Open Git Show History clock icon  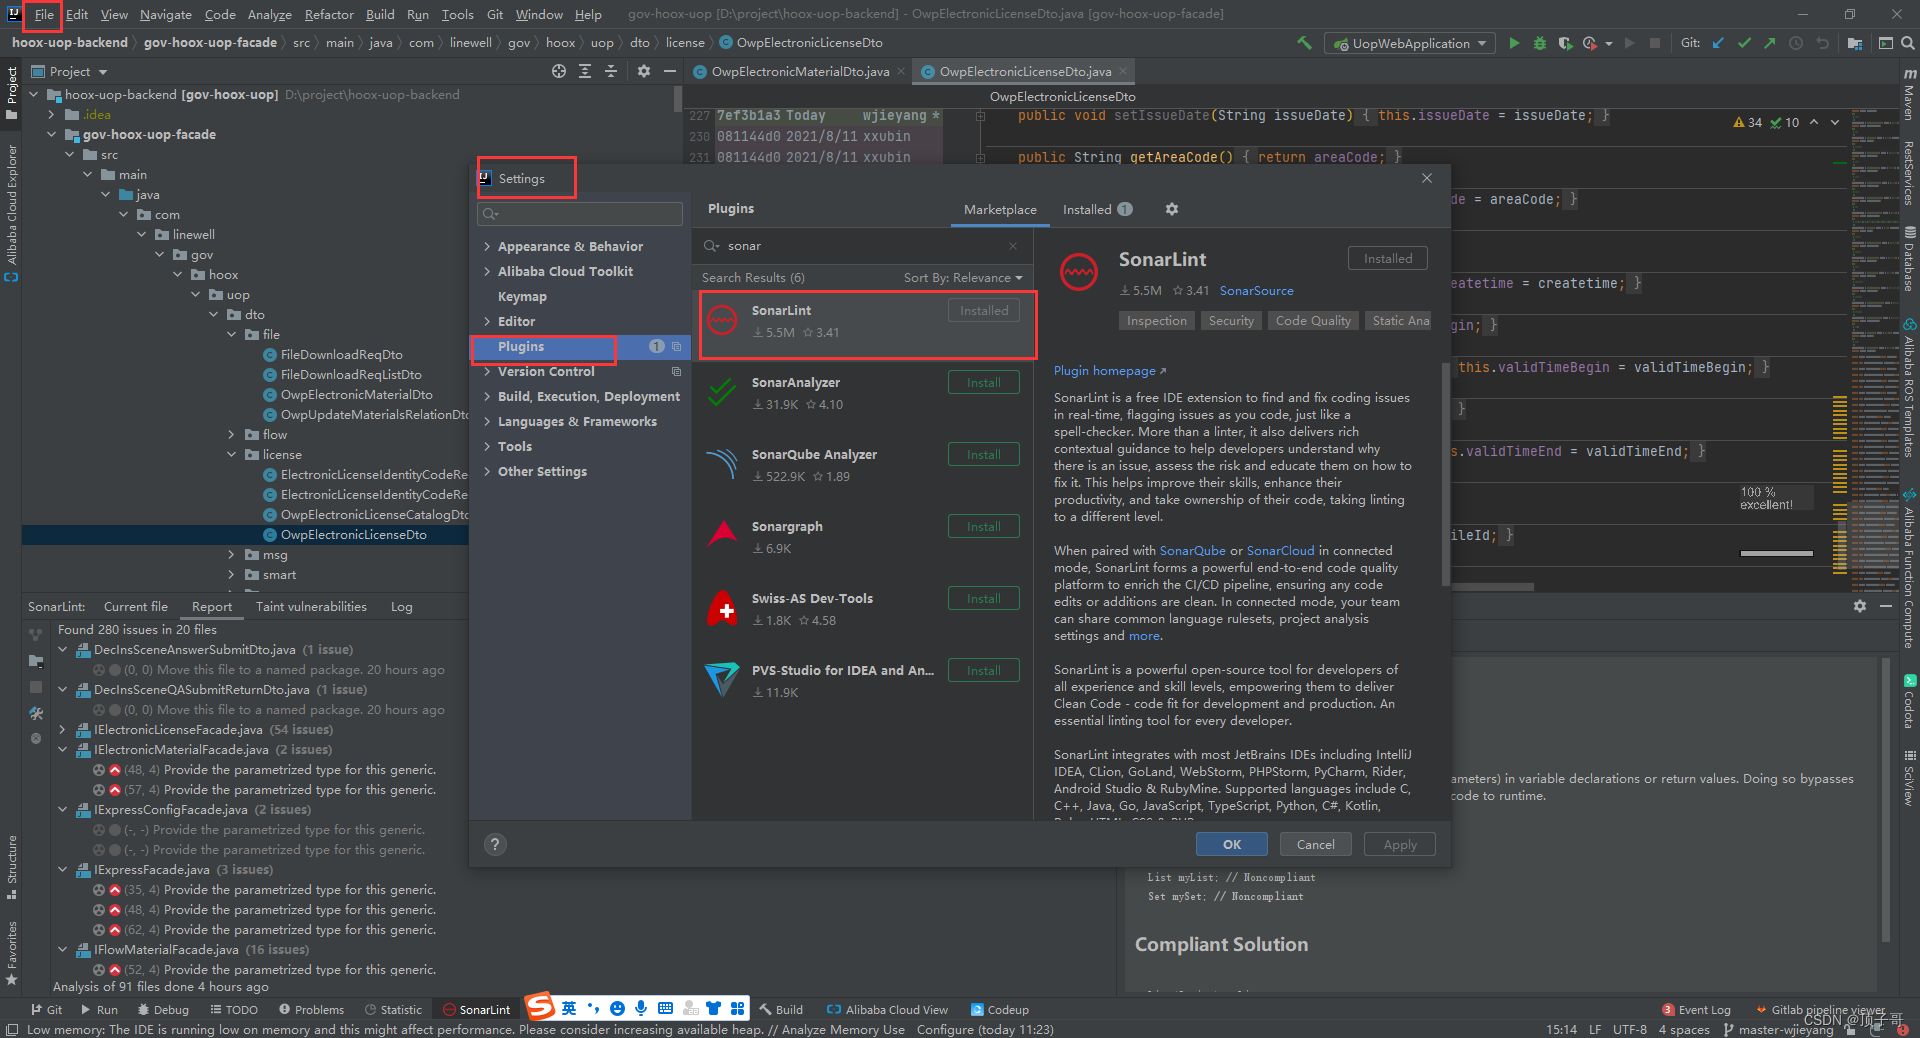[x=1796, y=43]
